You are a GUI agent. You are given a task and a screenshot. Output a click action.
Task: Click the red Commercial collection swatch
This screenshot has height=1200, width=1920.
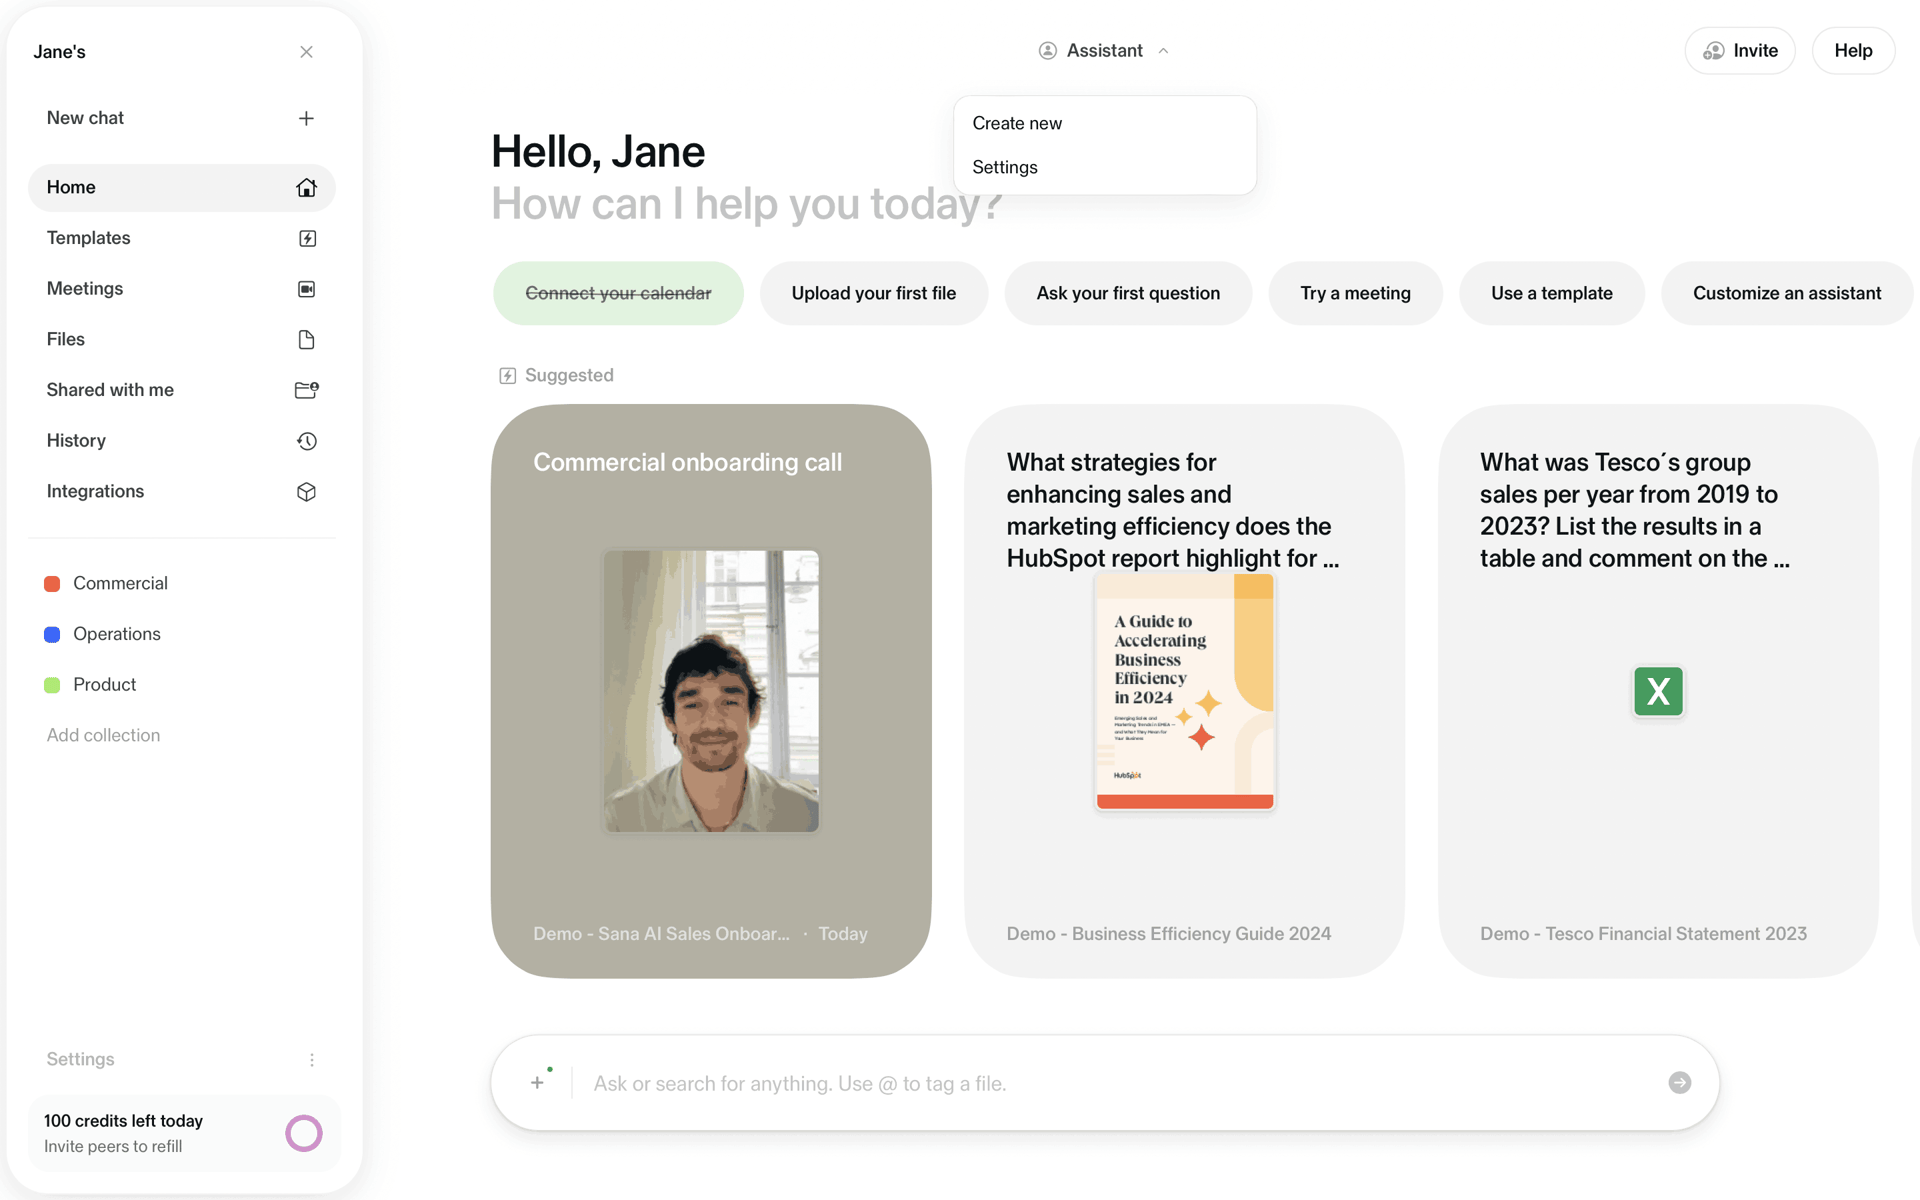point(52,584)
